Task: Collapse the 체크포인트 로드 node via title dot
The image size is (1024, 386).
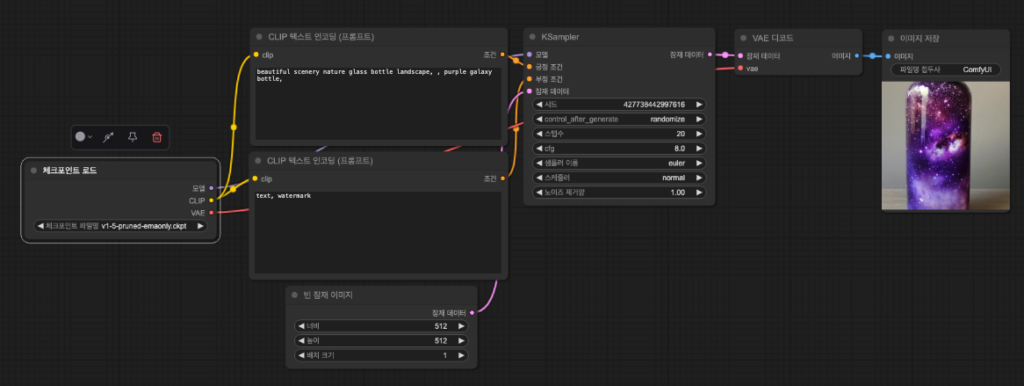Action: point(33,170)
